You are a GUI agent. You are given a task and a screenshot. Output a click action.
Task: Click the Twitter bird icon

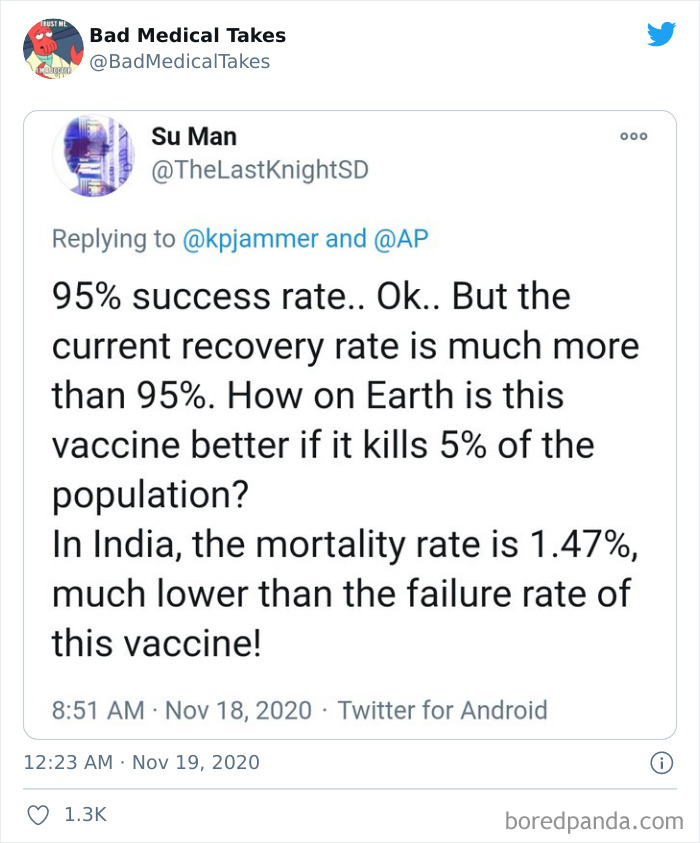click(660, 34)
